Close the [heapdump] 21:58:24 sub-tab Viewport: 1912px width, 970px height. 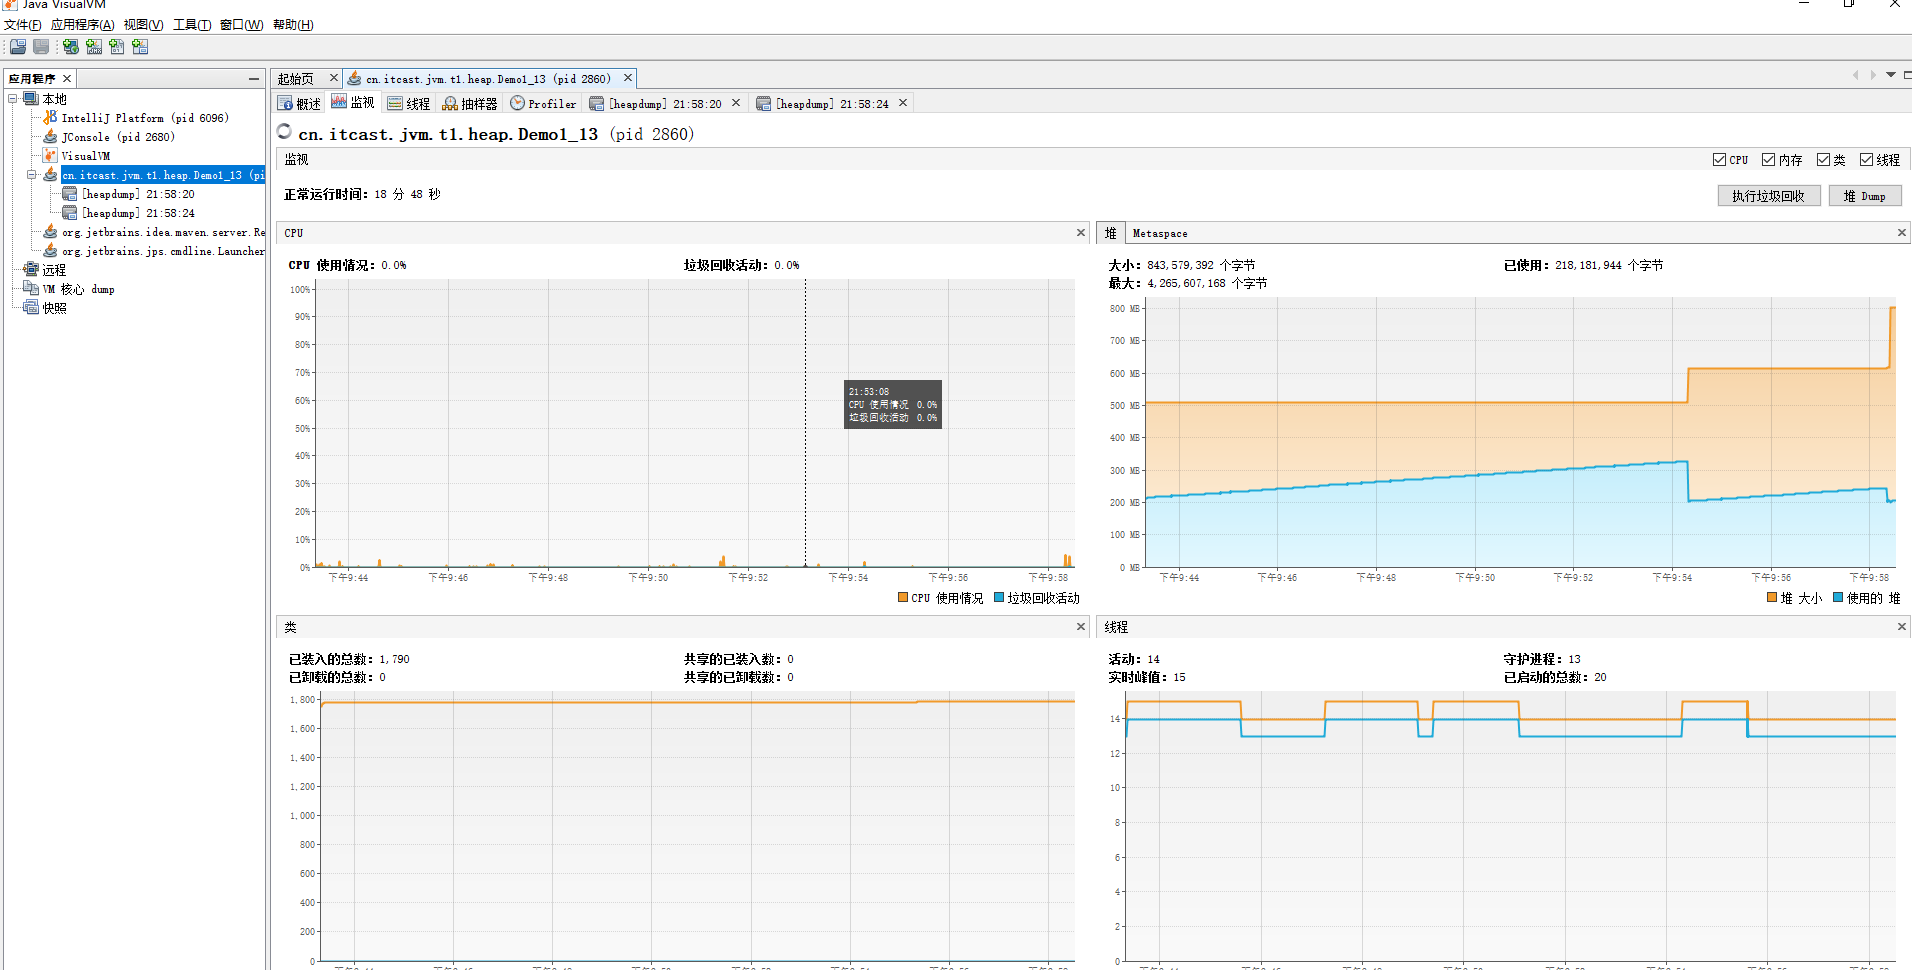pyautogui.click(x=903, y=103)
